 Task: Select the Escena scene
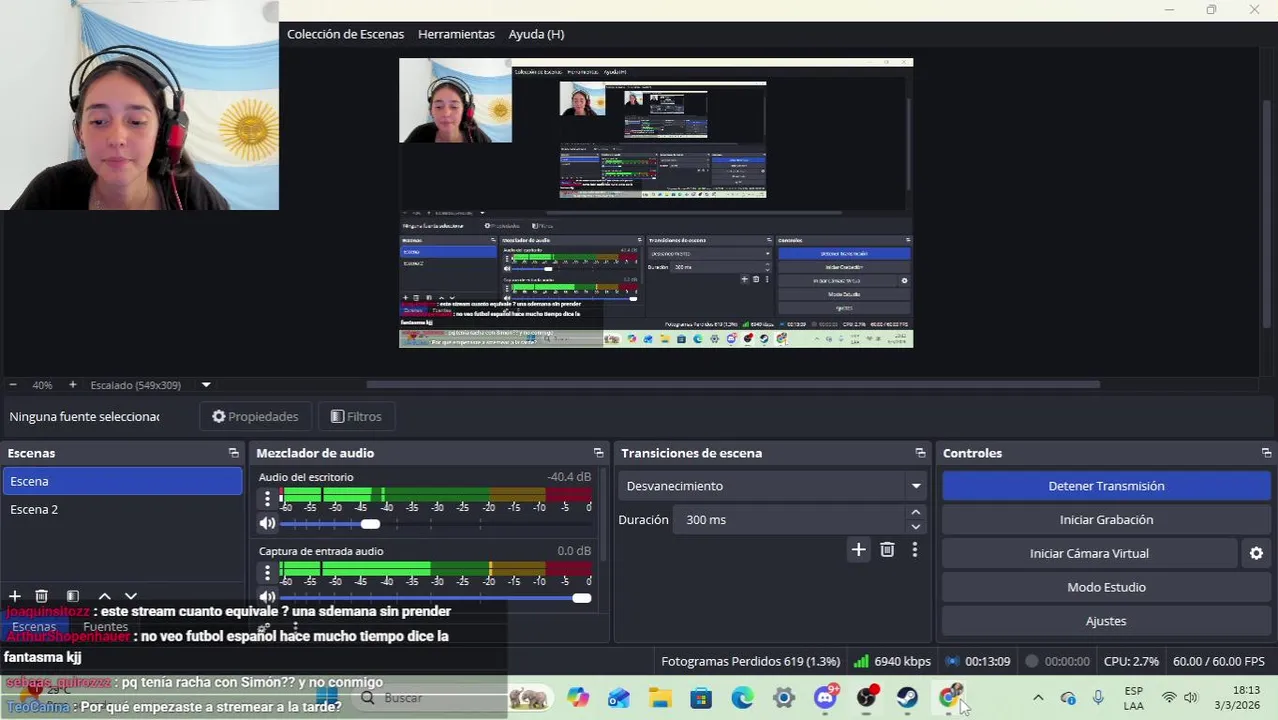pyautogui.click(x=122, y=481)
